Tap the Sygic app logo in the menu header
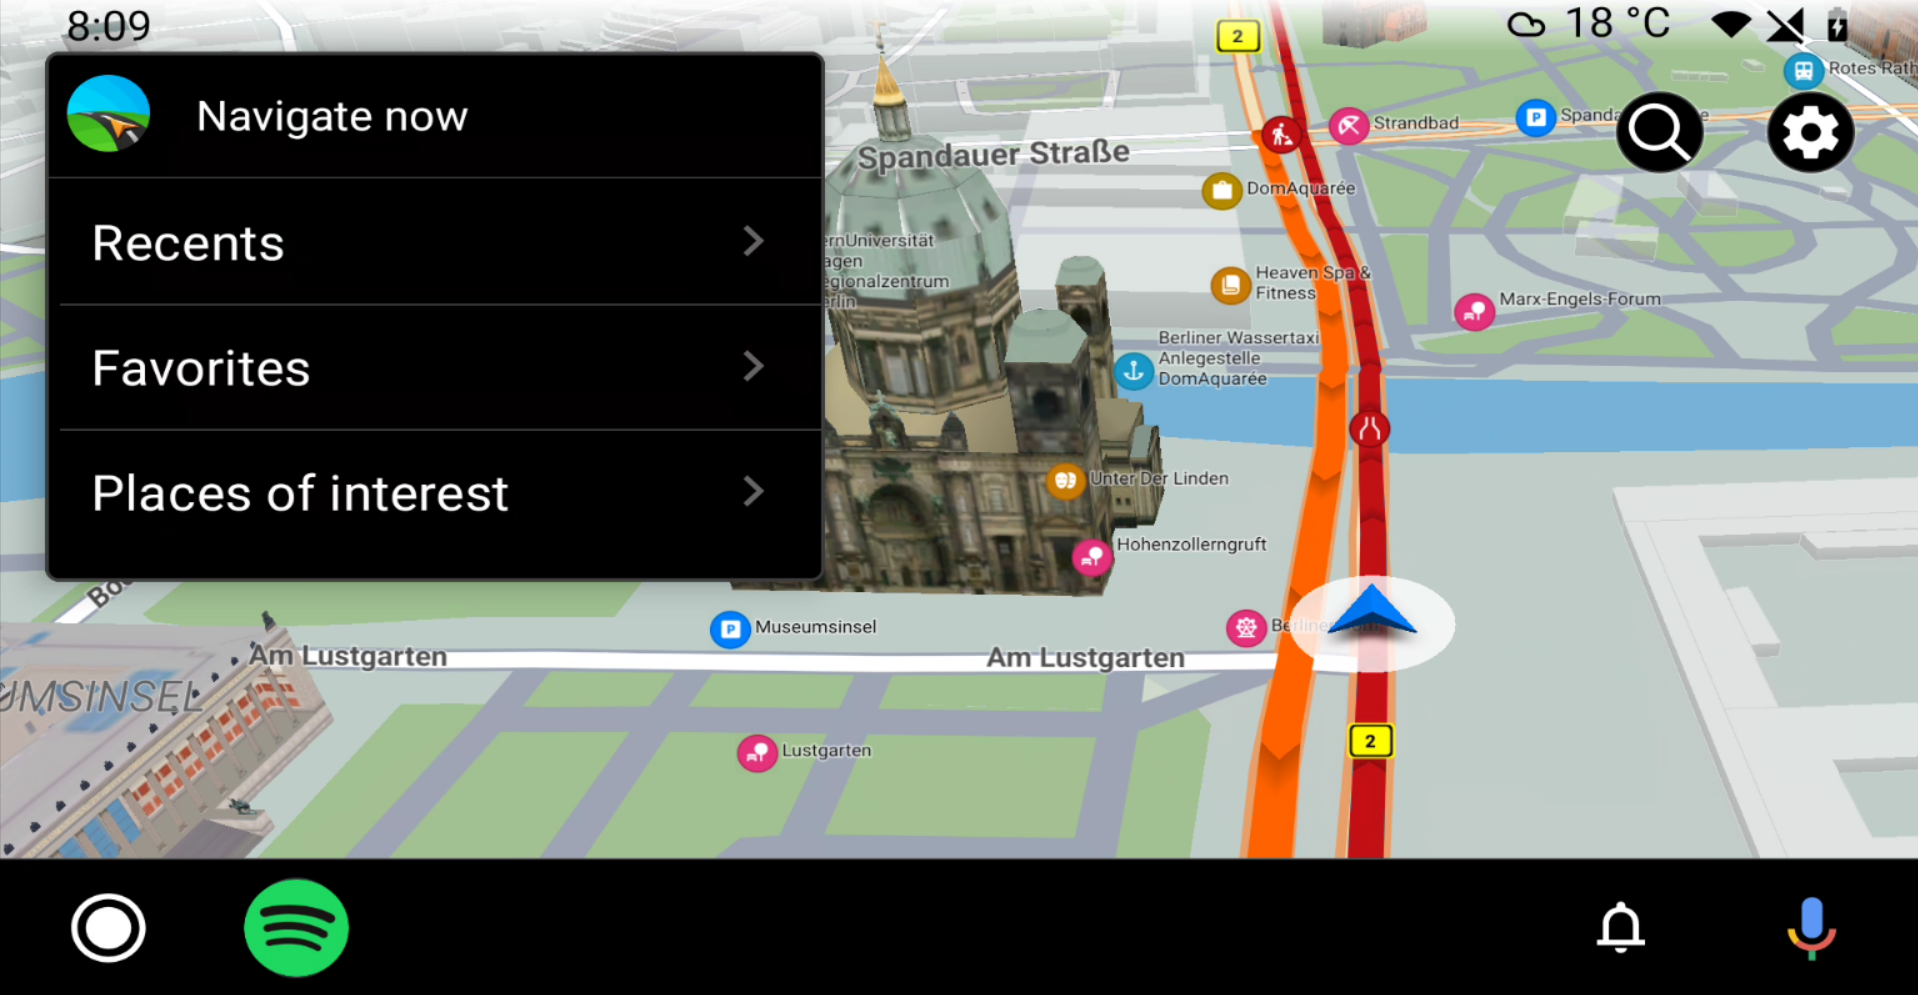Viewport: 1918px width, 995px height. point(109,114)
